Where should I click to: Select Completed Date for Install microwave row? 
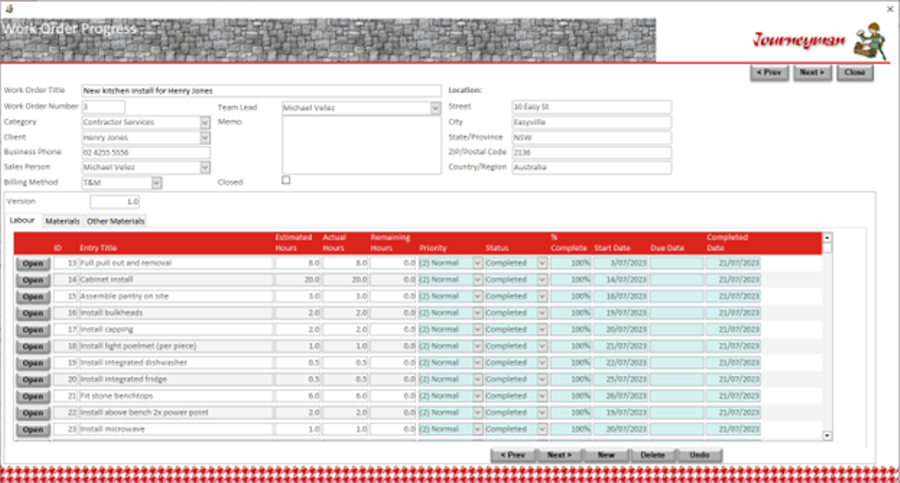[733, 429]
